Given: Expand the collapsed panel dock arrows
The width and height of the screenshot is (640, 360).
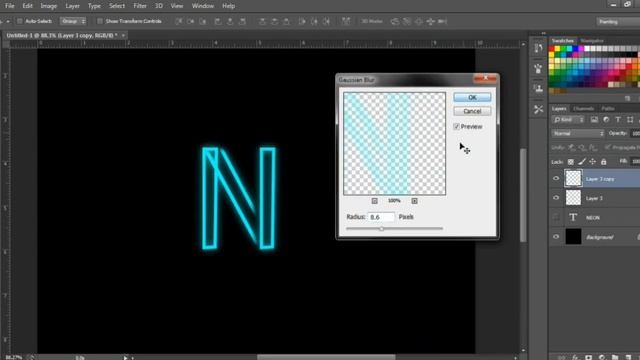Looking at the screenshot, I should [x=543, y=33].
